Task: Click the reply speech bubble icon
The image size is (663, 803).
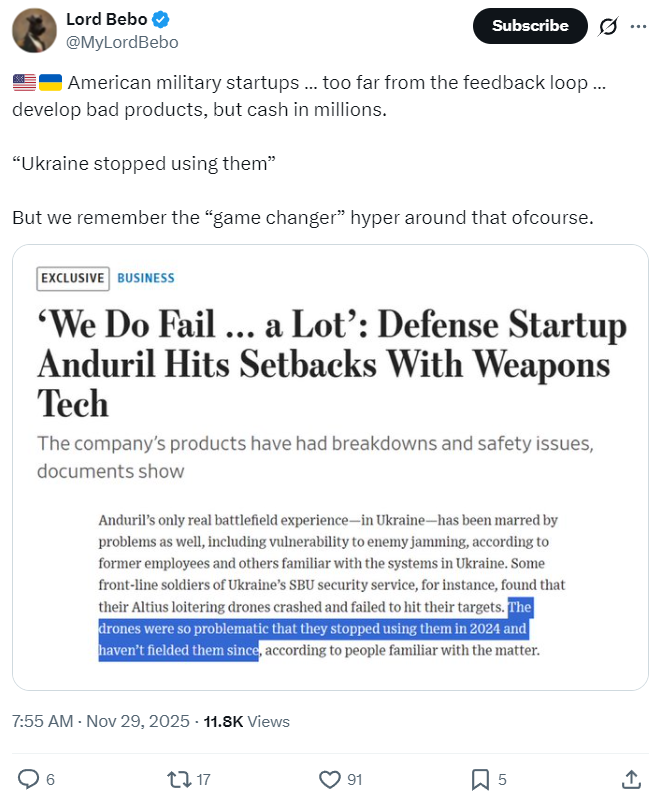Action: (30, 778)
